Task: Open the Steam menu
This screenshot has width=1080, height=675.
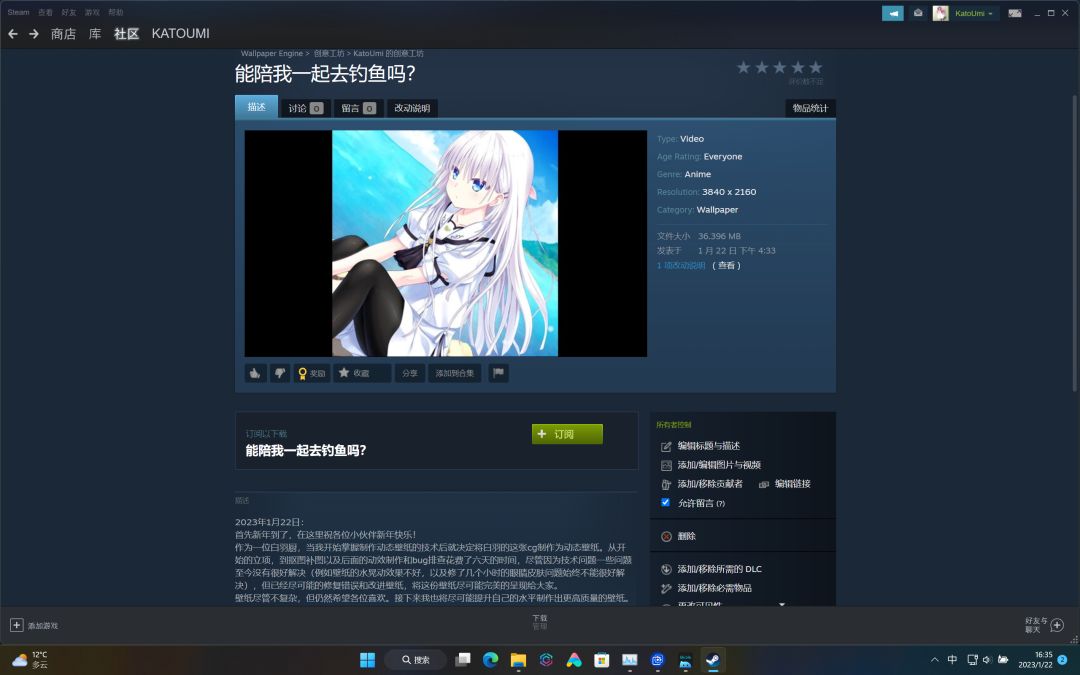Action: pos(19,12)
